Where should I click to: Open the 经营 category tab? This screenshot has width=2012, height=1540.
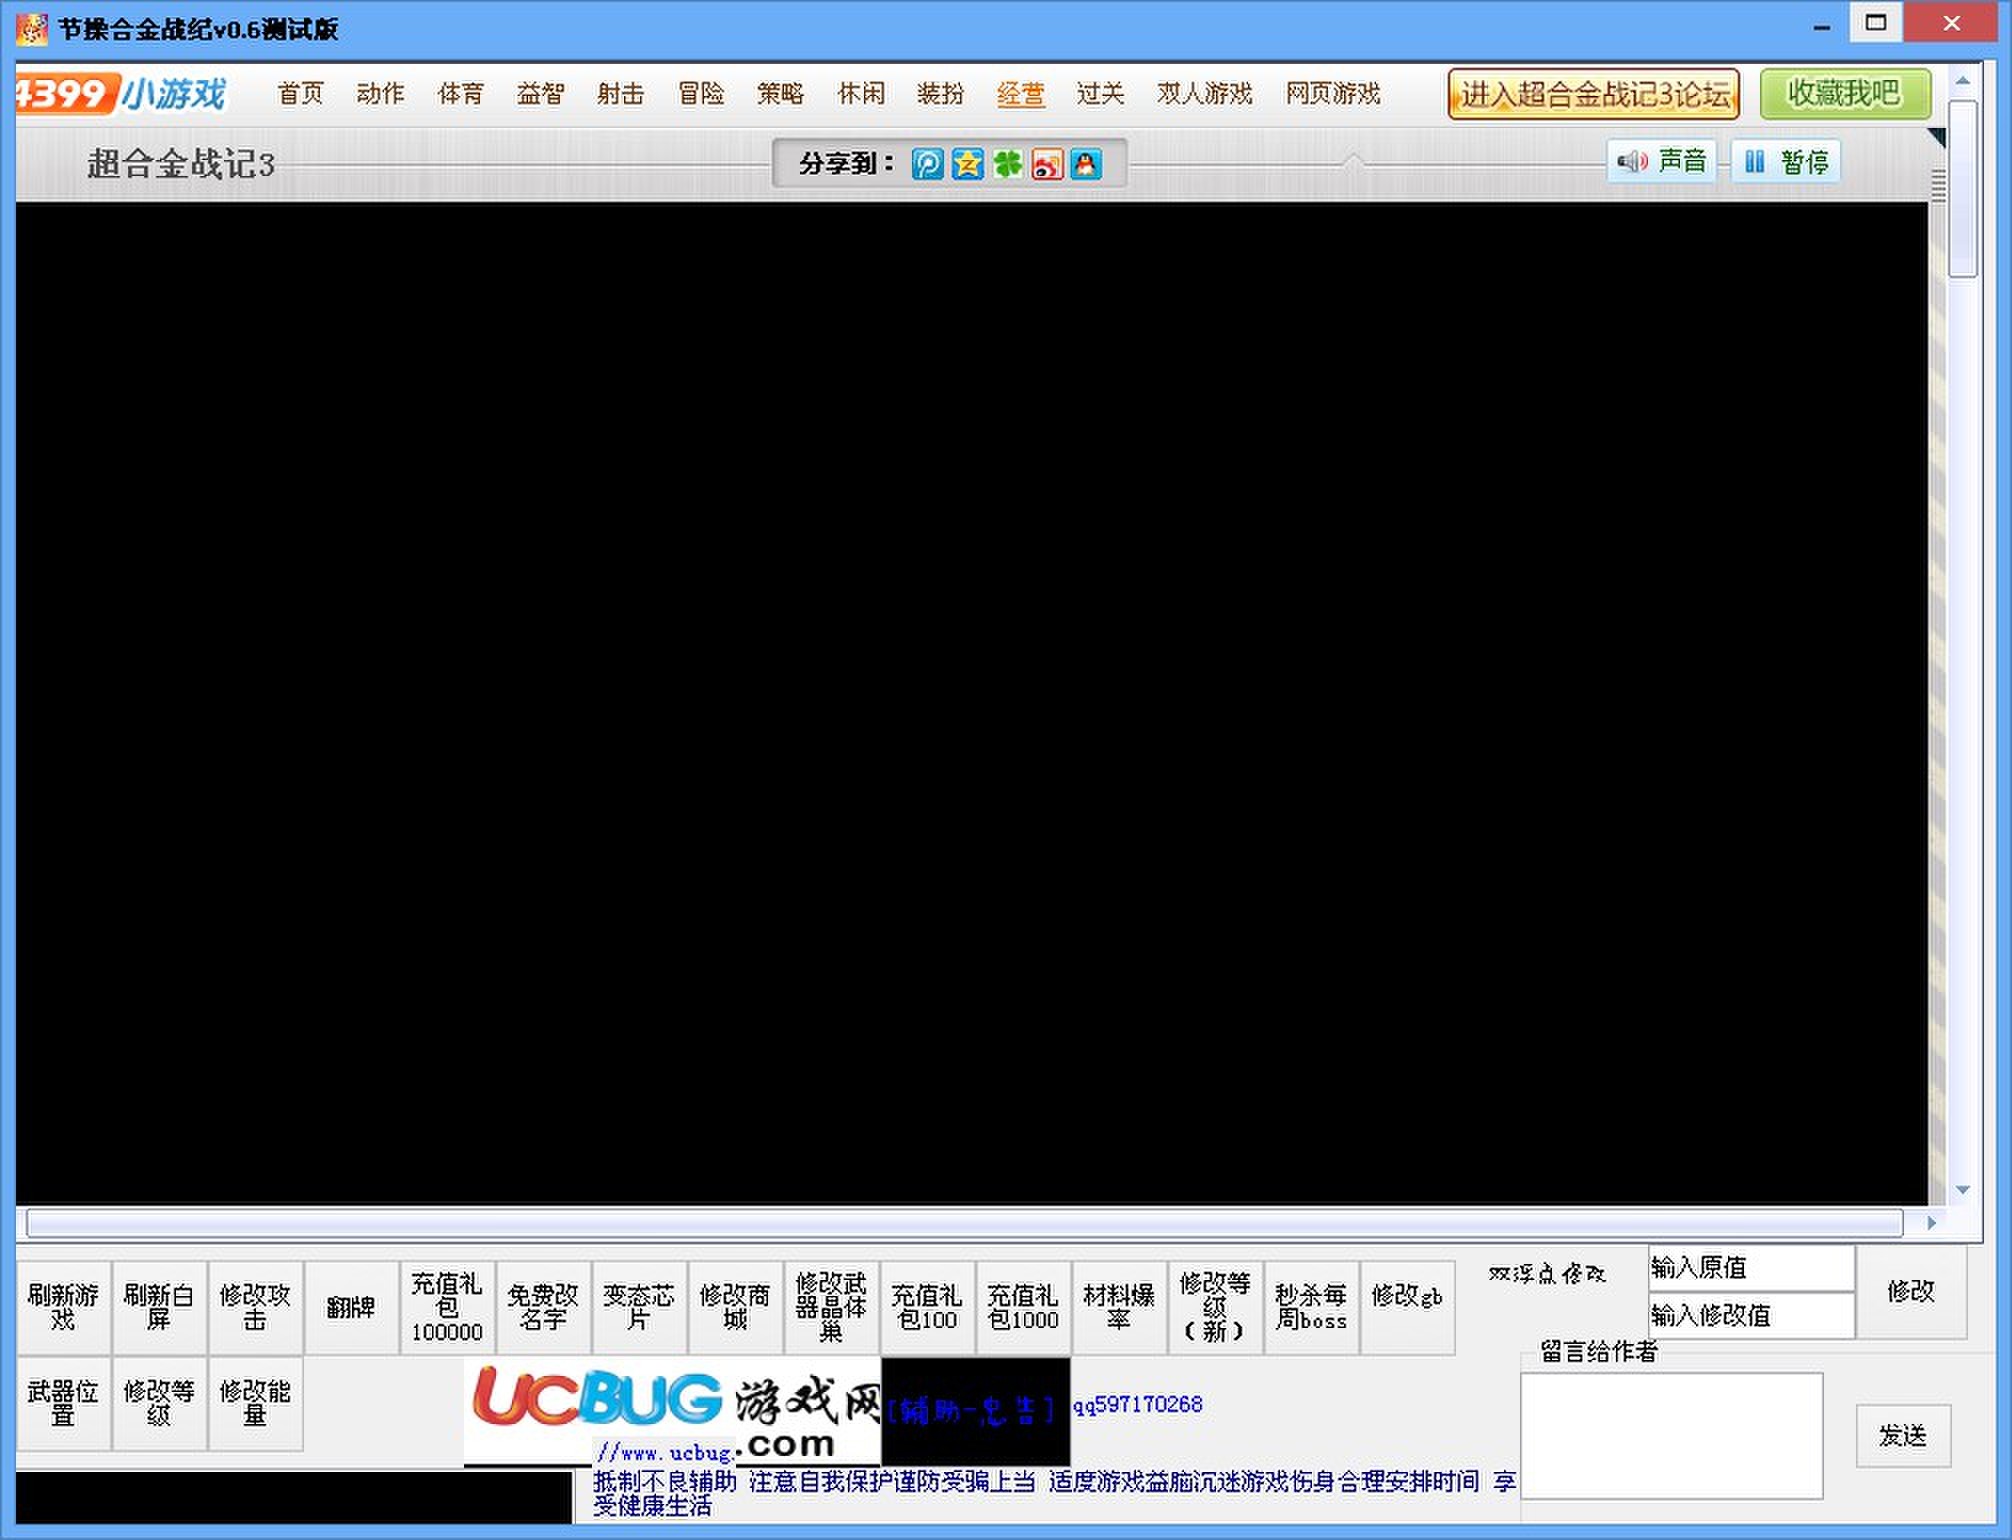click(1020, 94)
